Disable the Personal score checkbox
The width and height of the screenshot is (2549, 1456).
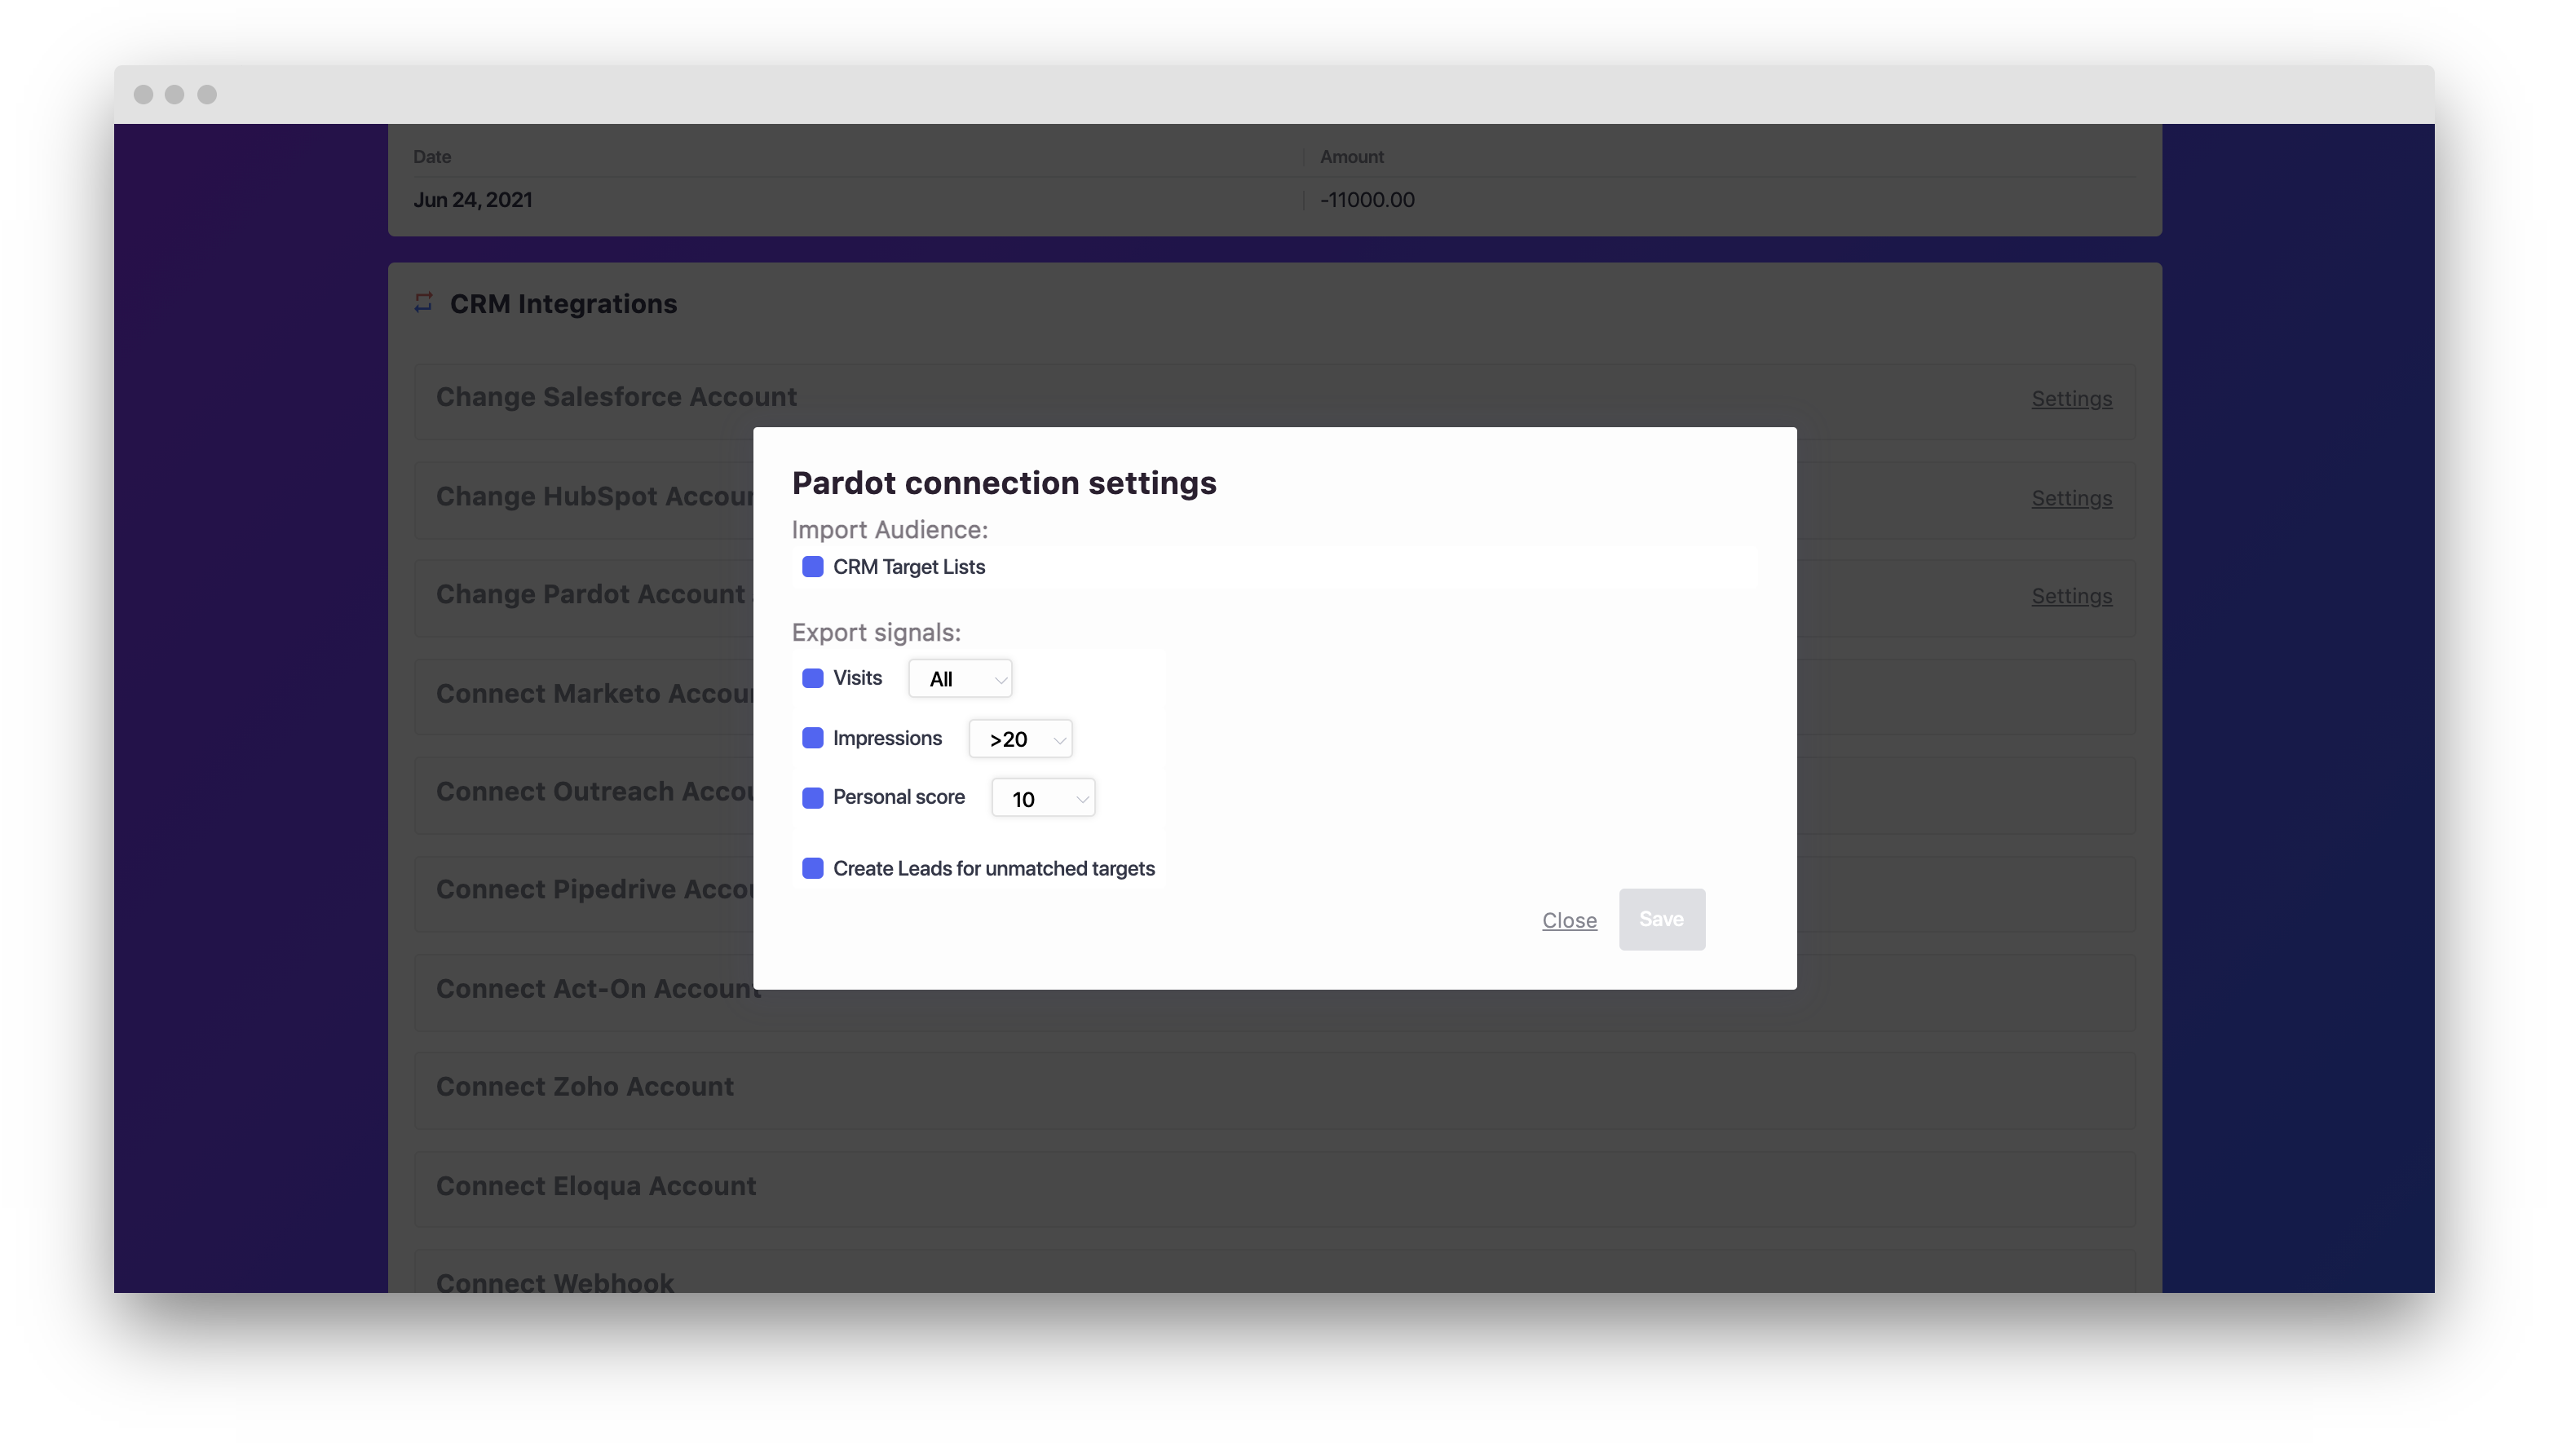pyautogui.click(x=812, y=797)
